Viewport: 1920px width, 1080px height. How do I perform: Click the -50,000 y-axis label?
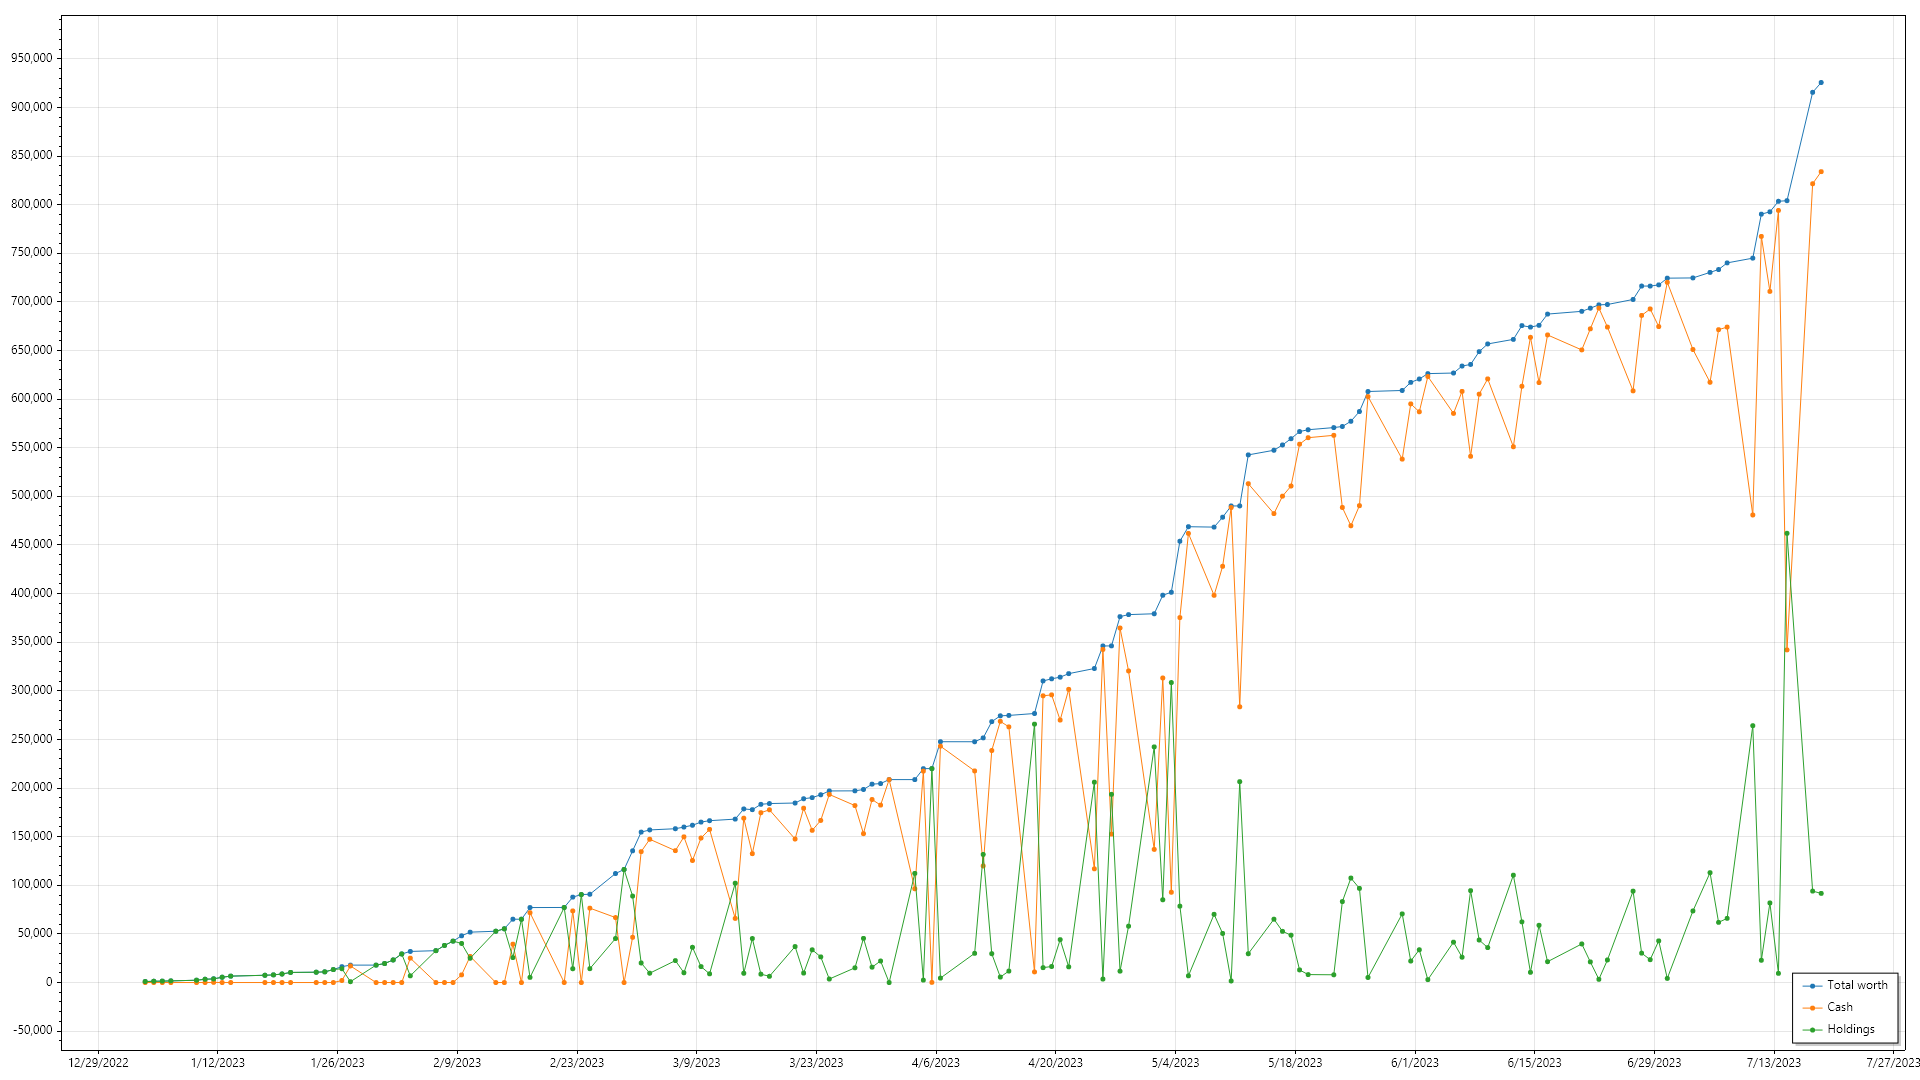pyautogui.click(x=32, y=1031)
